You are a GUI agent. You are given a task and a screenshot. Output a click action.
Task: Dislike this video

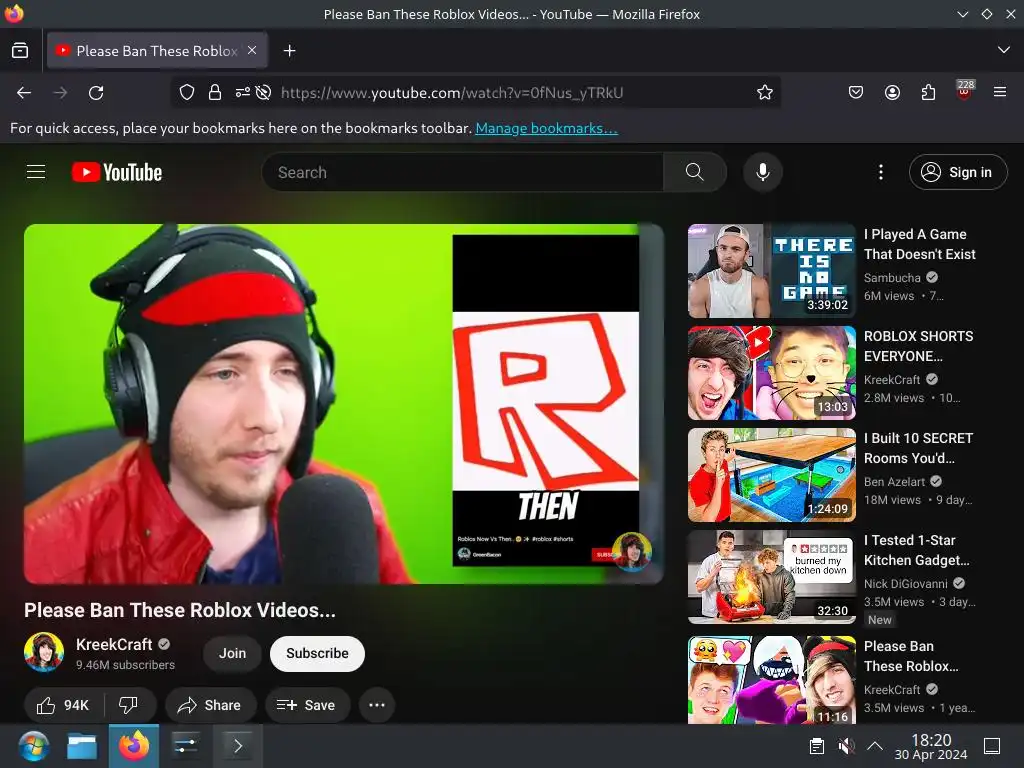click(x=129, y=705)
